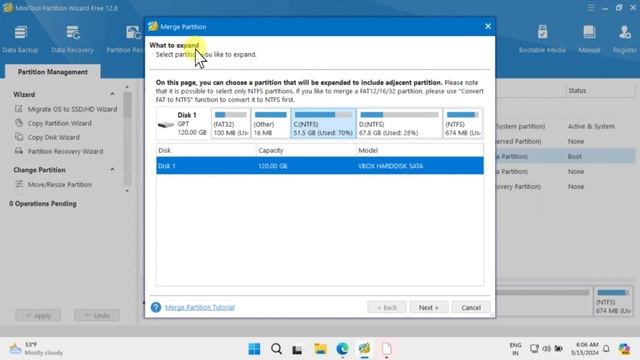Click the Partition Recovery Wizard icon
The width and height of the screenshot is (640, 360).
click(19, 151)
